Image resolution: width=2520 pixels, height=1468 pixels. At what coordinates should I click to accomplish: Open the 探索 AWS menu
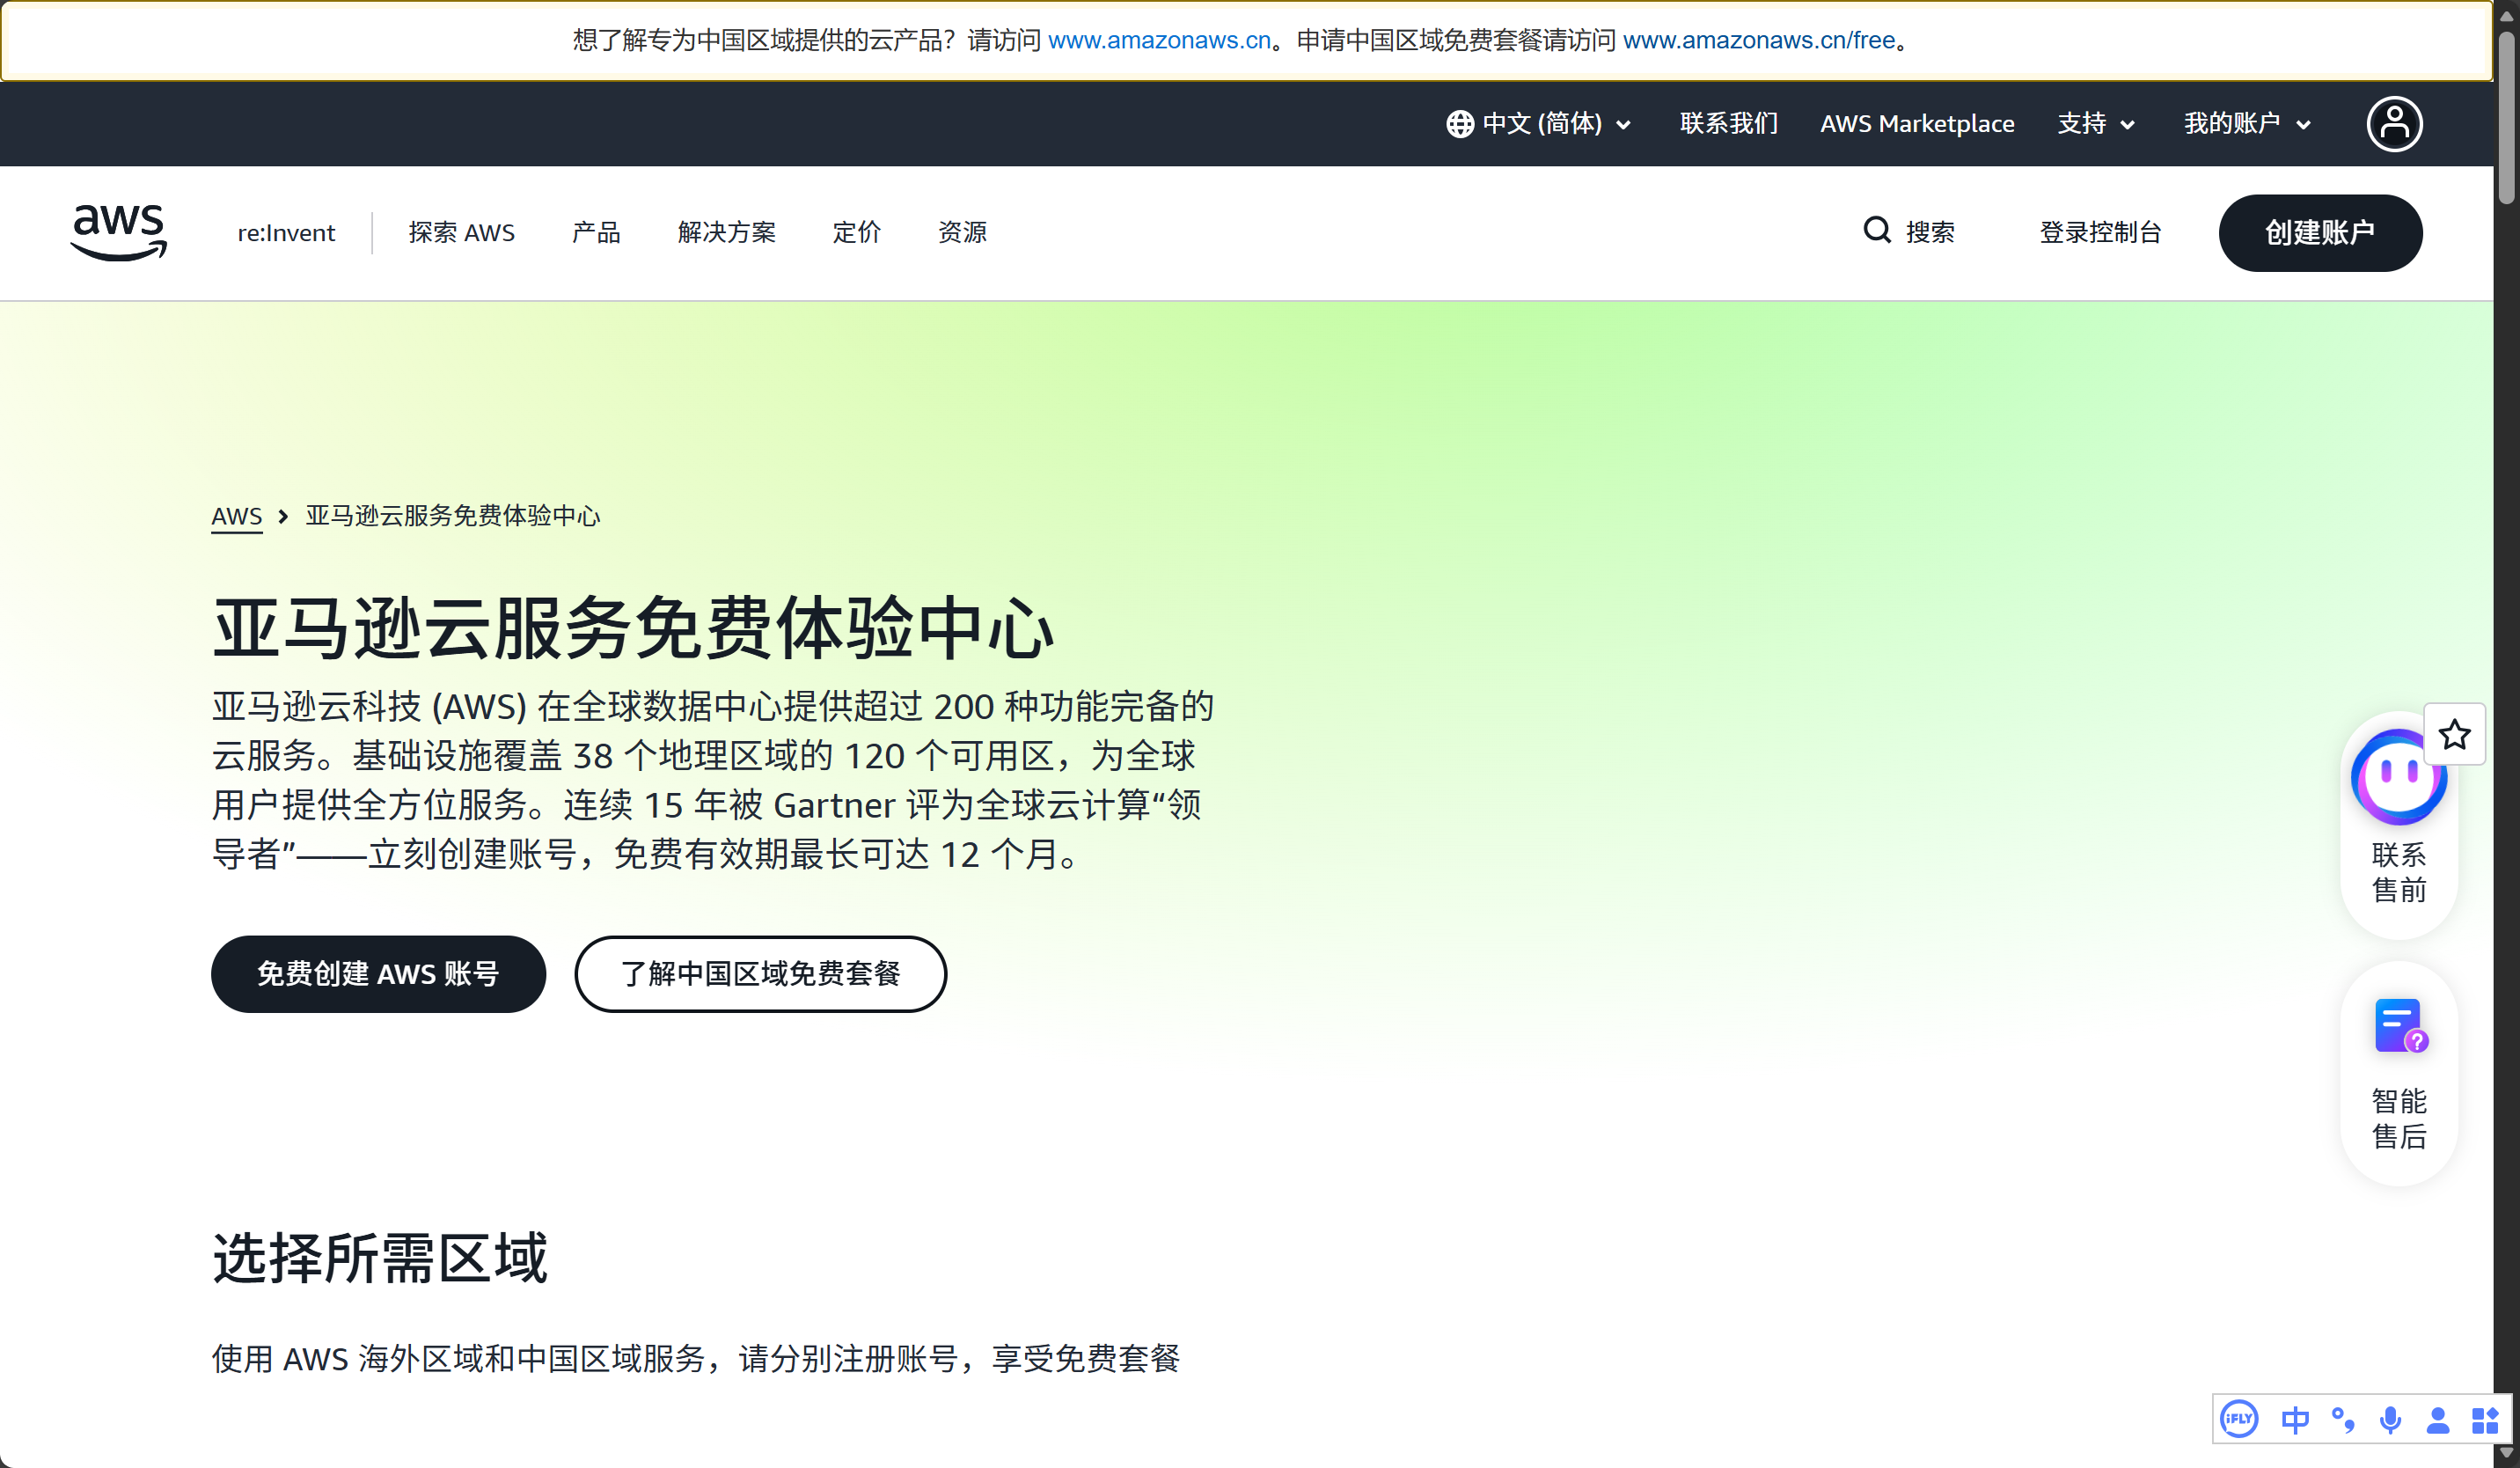[x=462, y=233]
